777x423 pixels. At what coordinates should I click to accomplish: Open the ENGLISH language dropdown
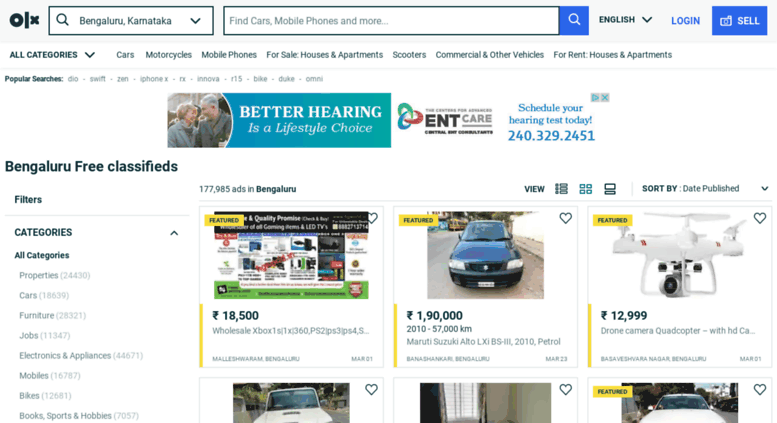[625, 20]
